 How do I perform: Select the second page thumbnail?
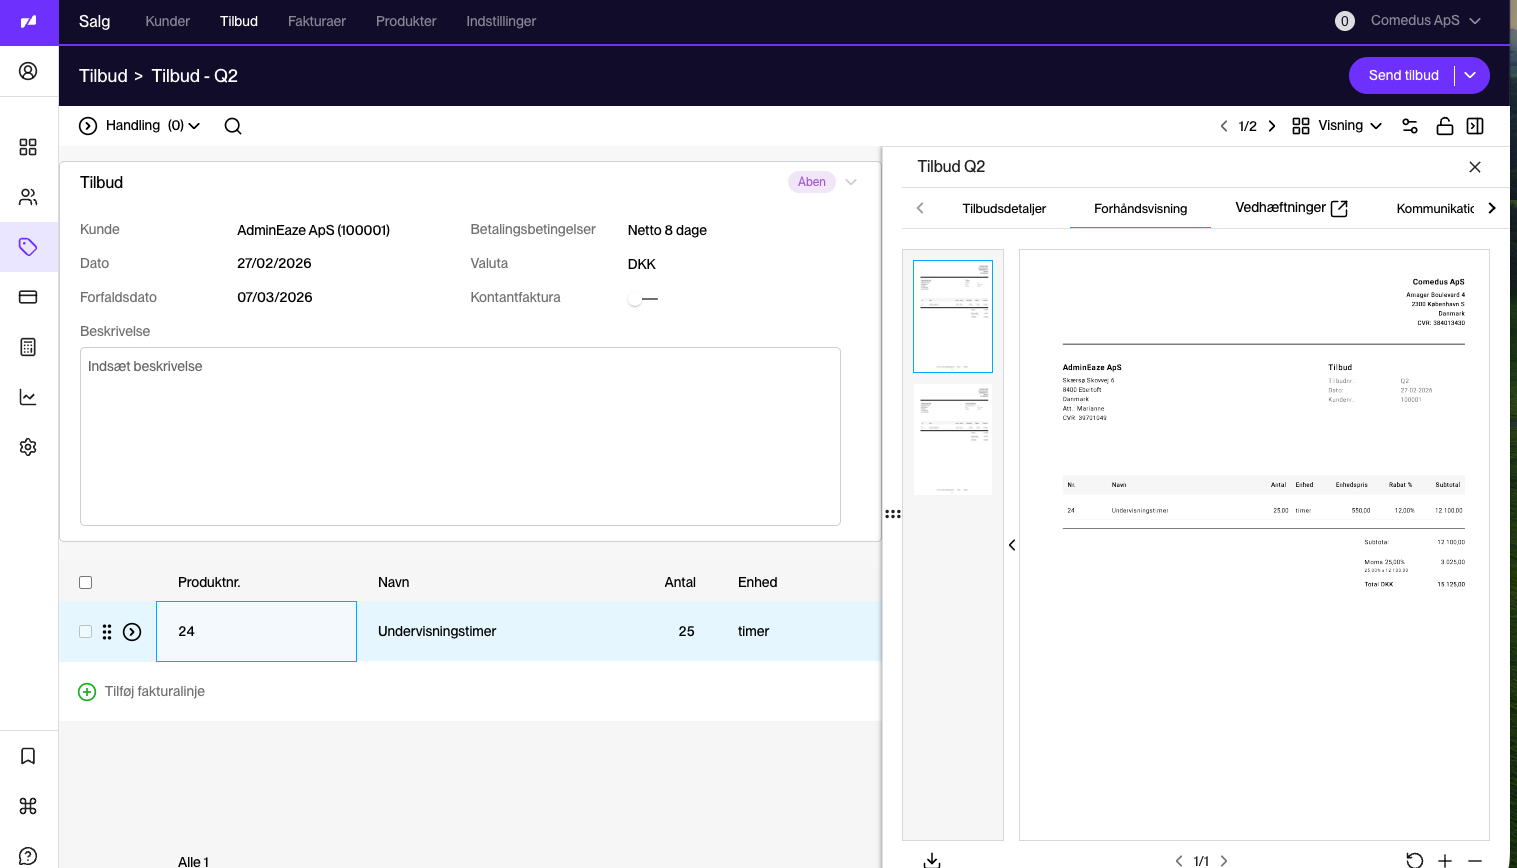953,439
